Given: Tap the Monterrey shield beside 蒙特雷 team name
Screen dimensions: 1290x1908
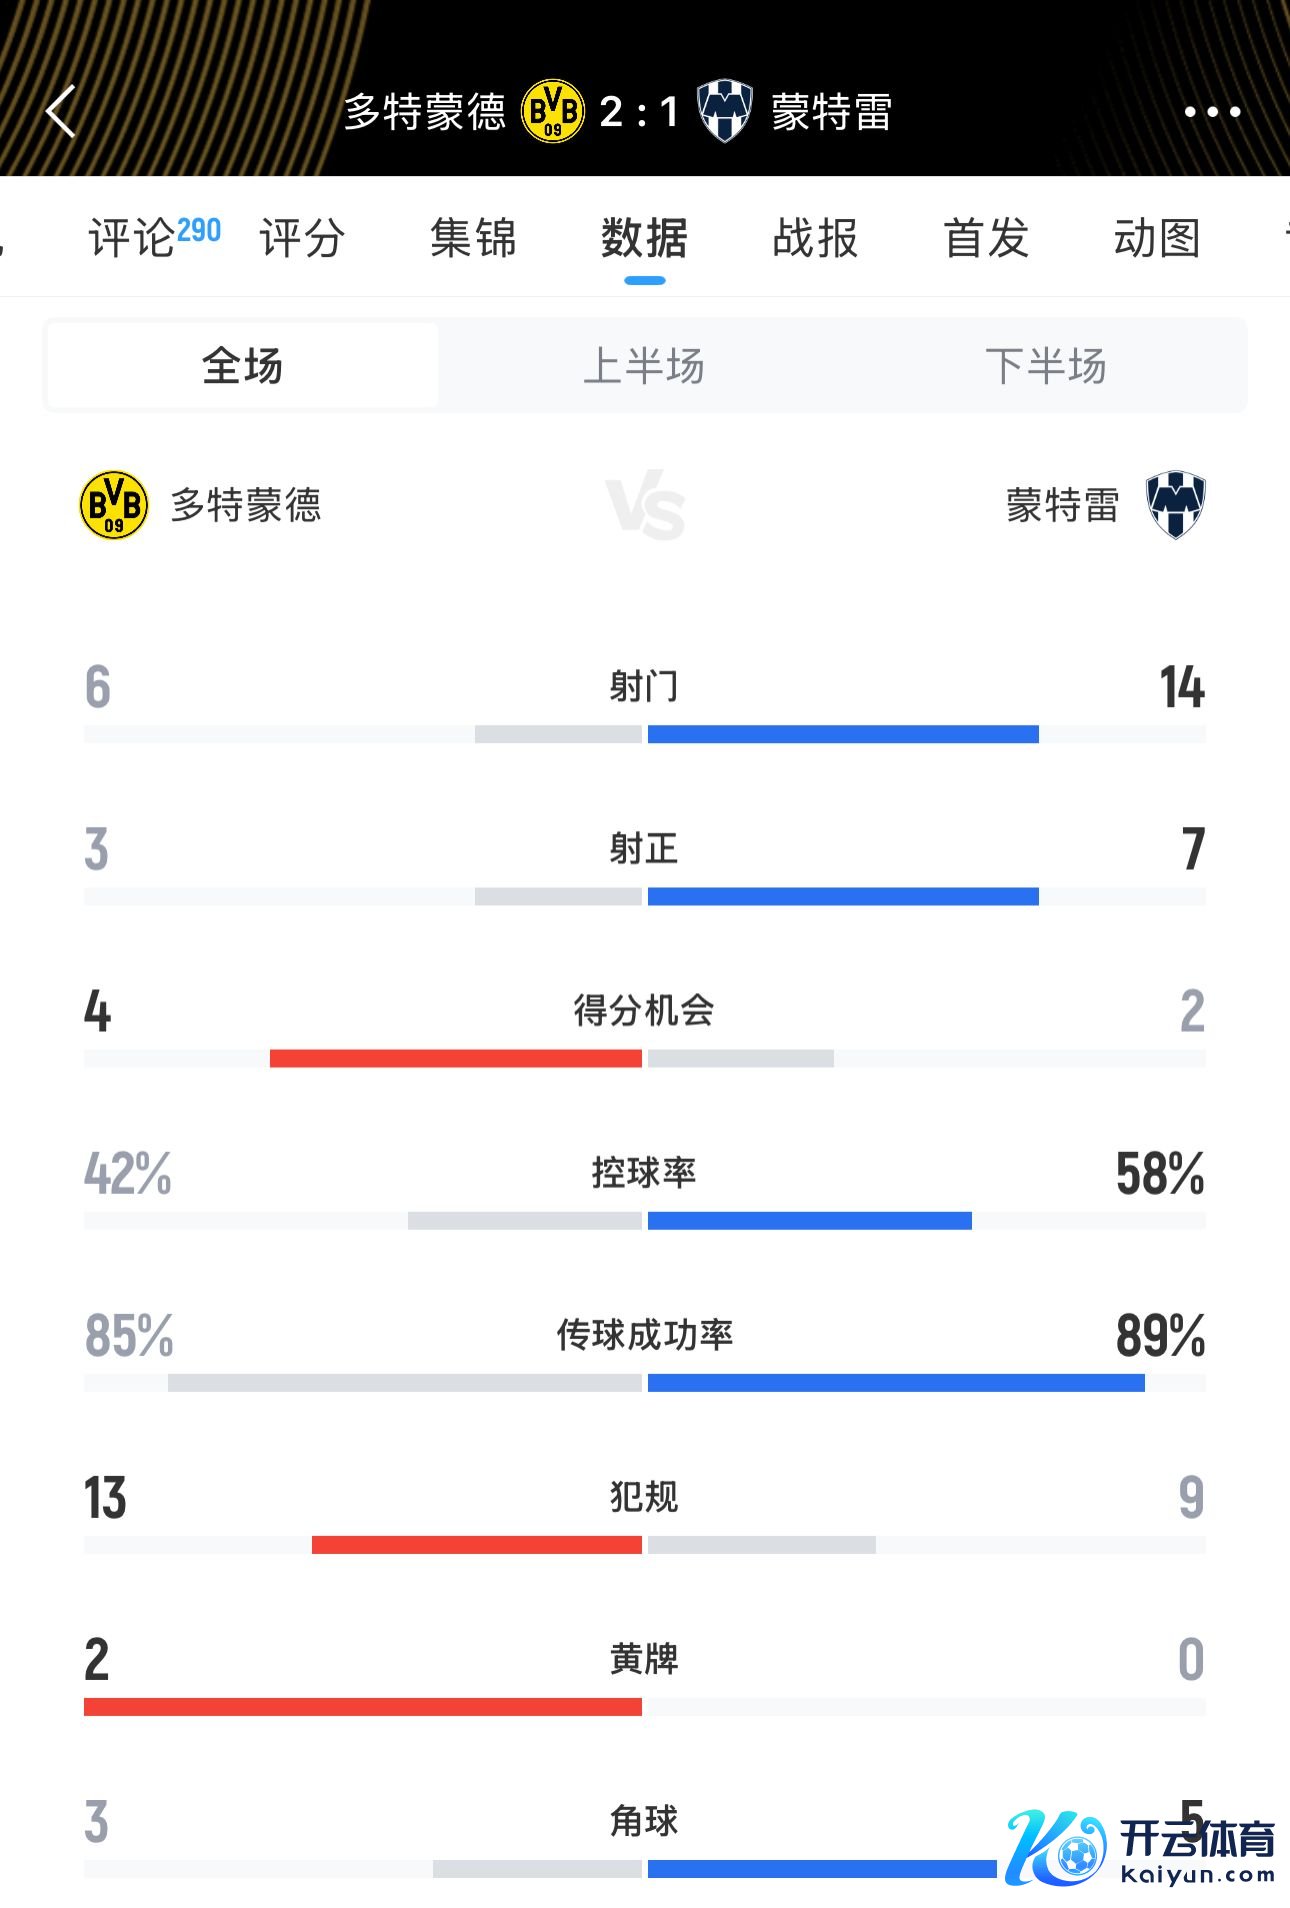Looking at the screenshot, I should [x=1175, y=505].
